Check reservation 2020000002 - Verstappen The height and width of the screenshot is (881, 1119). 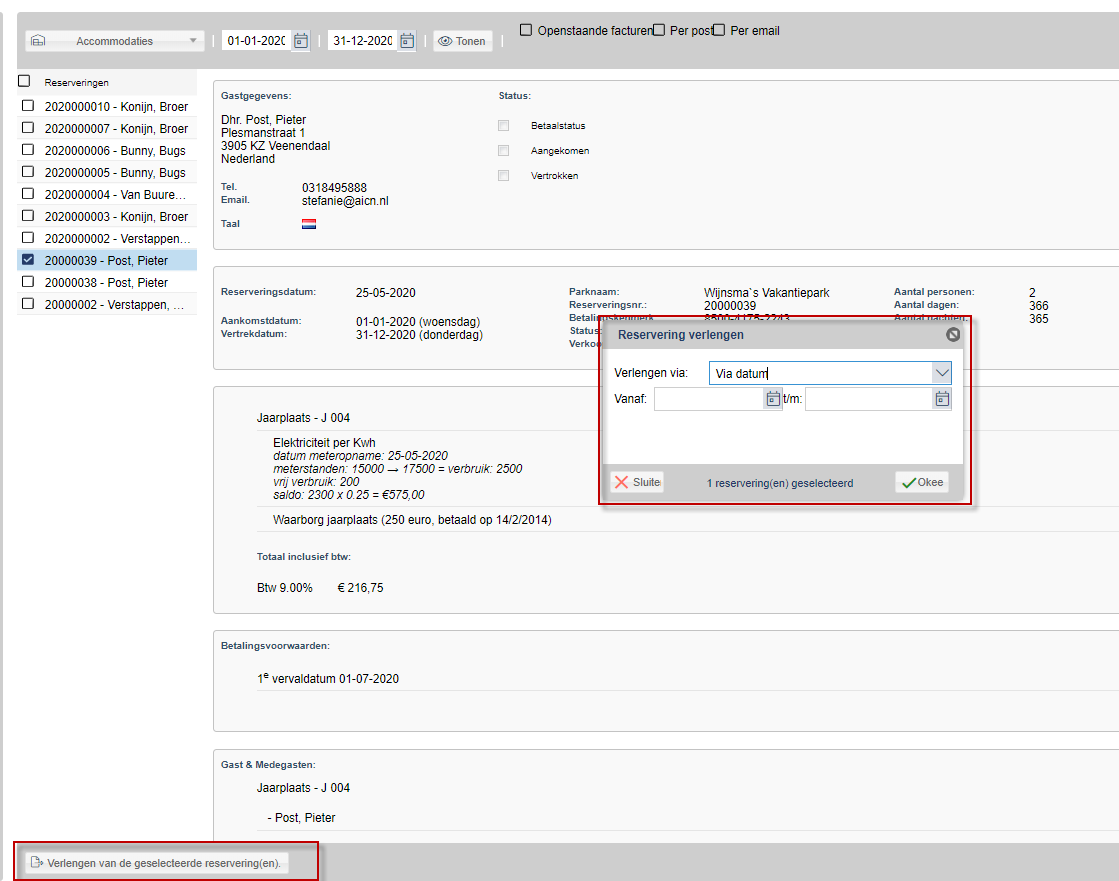click(28, 238)
